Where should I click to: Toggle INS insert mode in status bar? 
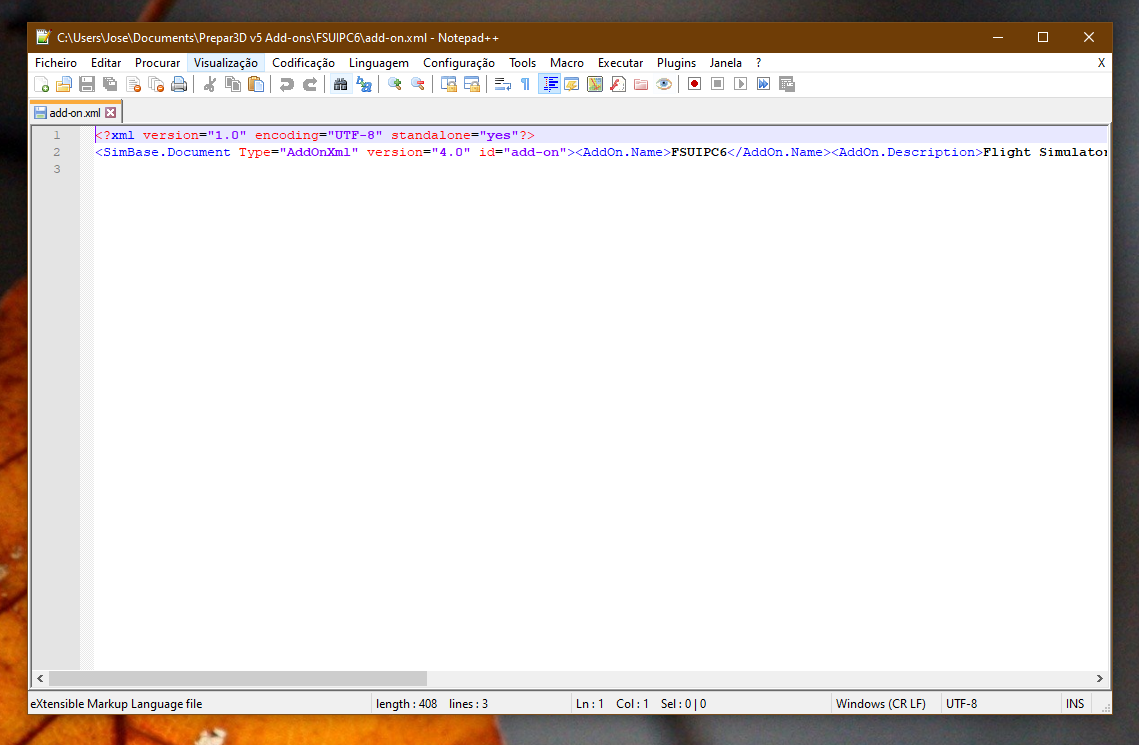[1075, 704]
